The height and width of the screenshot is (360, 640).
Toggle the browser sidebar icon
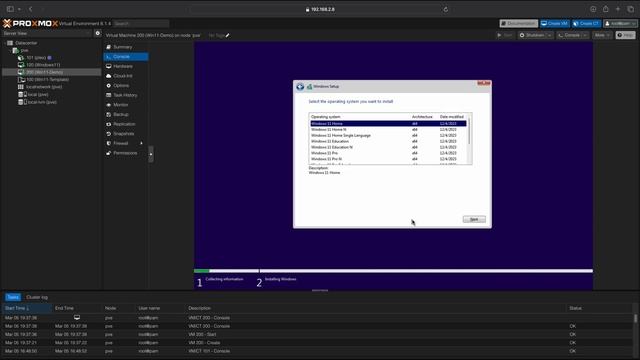pos(10,9)
